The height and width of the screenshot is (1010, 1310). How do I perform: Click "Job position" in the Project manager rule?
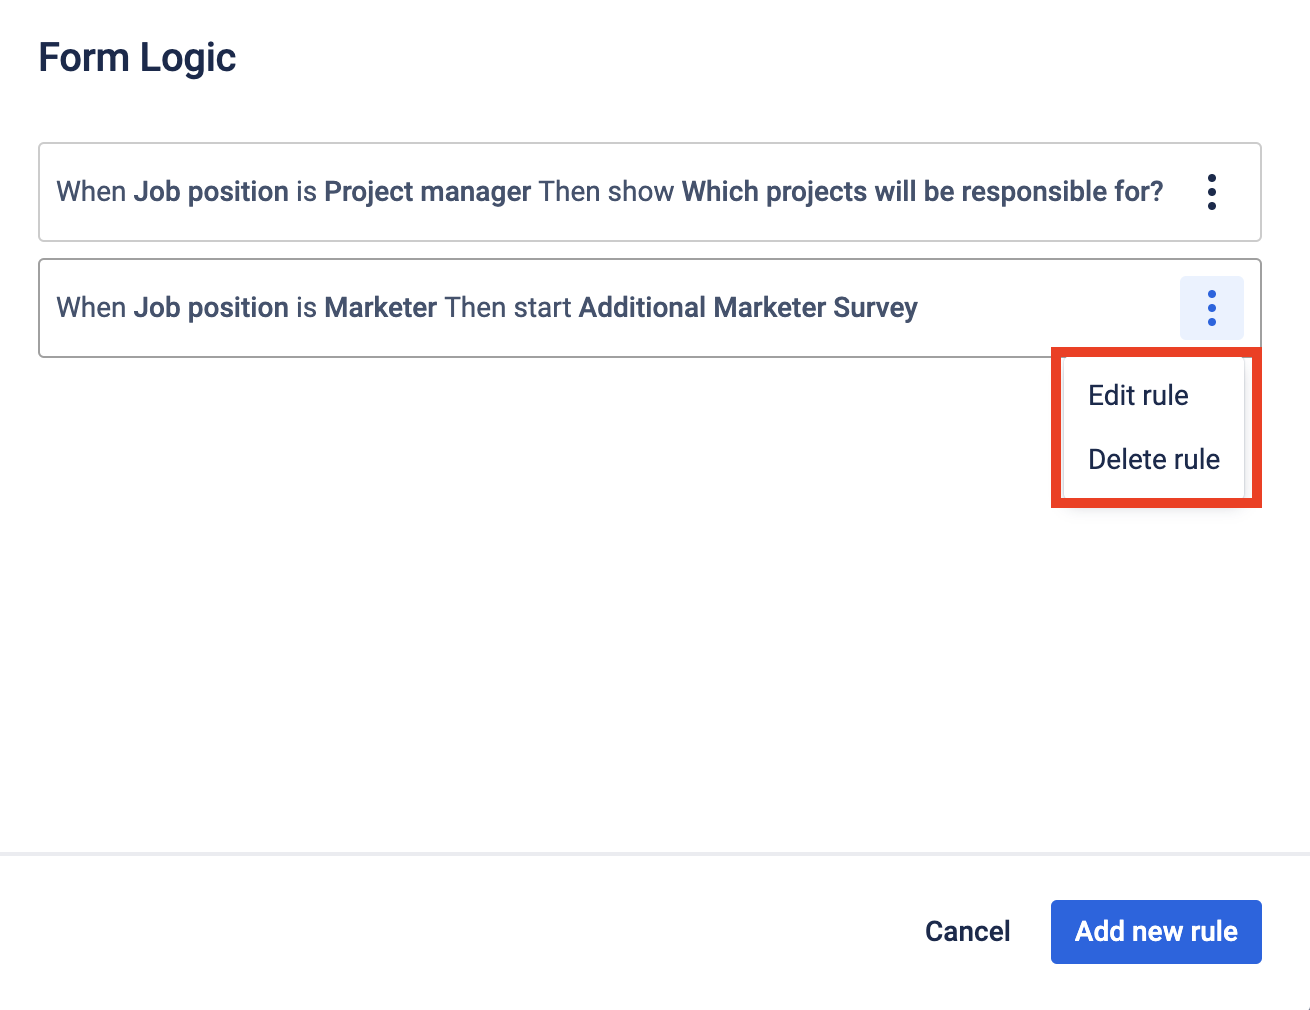(211, 192)
